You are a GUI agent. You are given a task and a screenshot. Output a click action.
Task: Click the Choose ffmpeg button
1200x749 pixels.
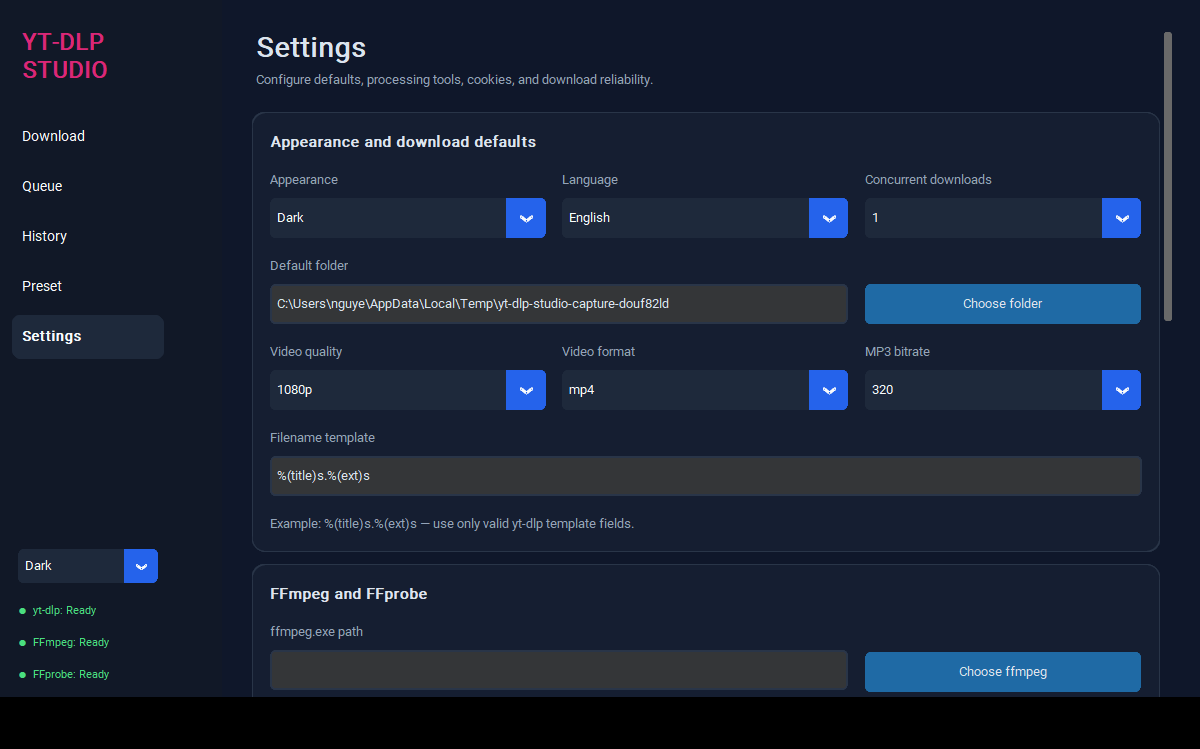coord(1003,672)
